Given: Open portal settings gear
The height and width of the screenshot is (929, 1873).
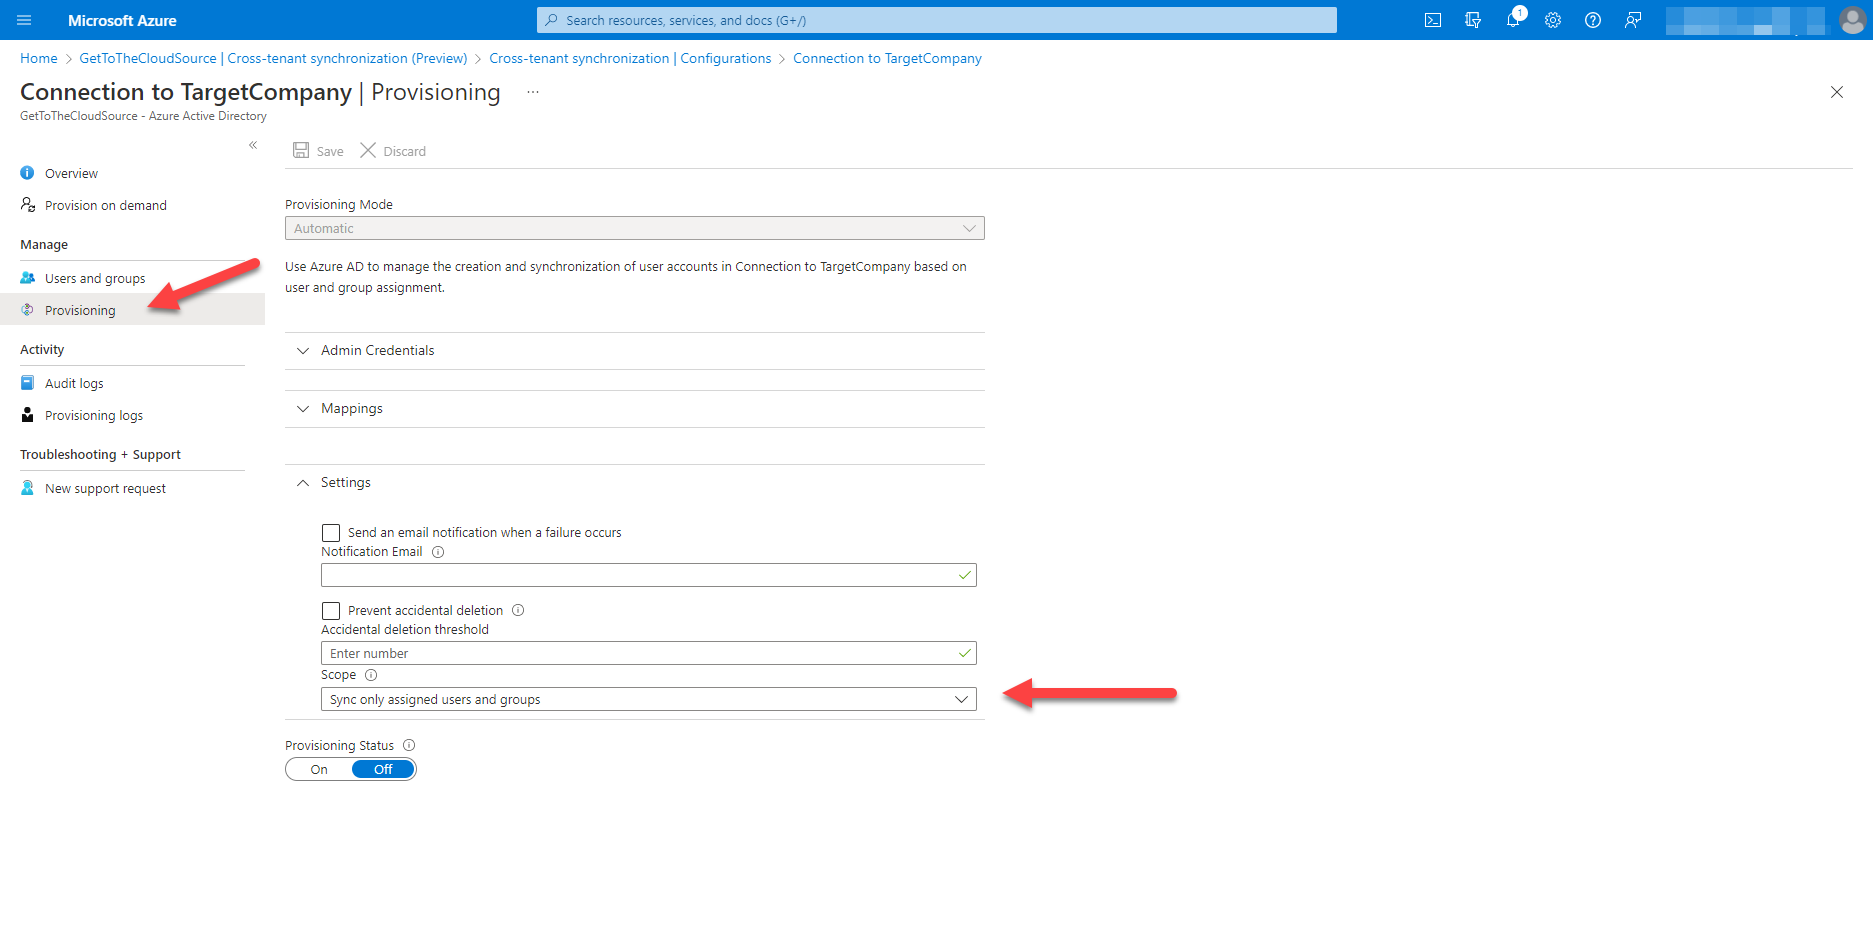Looking at the screenshot, I should [x=1553, y=20].
